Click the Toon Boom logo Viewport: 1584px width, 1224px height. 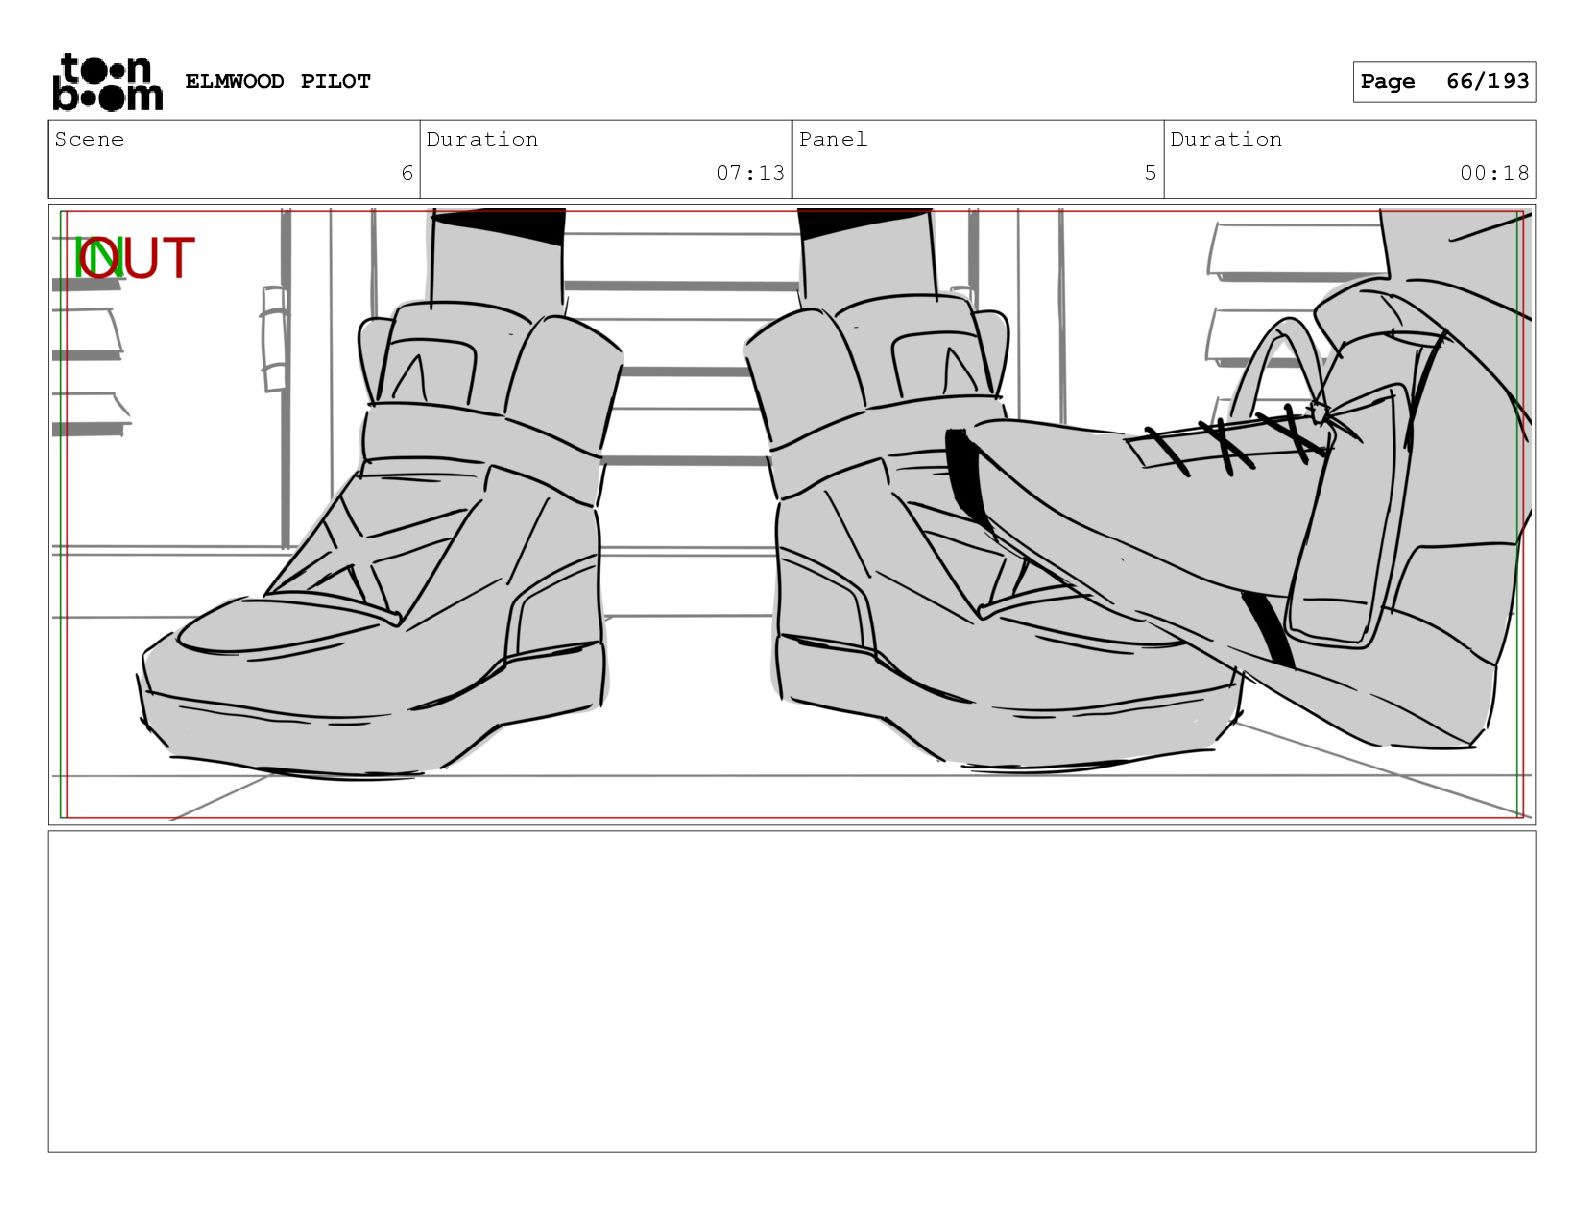[x=107, y=82]
